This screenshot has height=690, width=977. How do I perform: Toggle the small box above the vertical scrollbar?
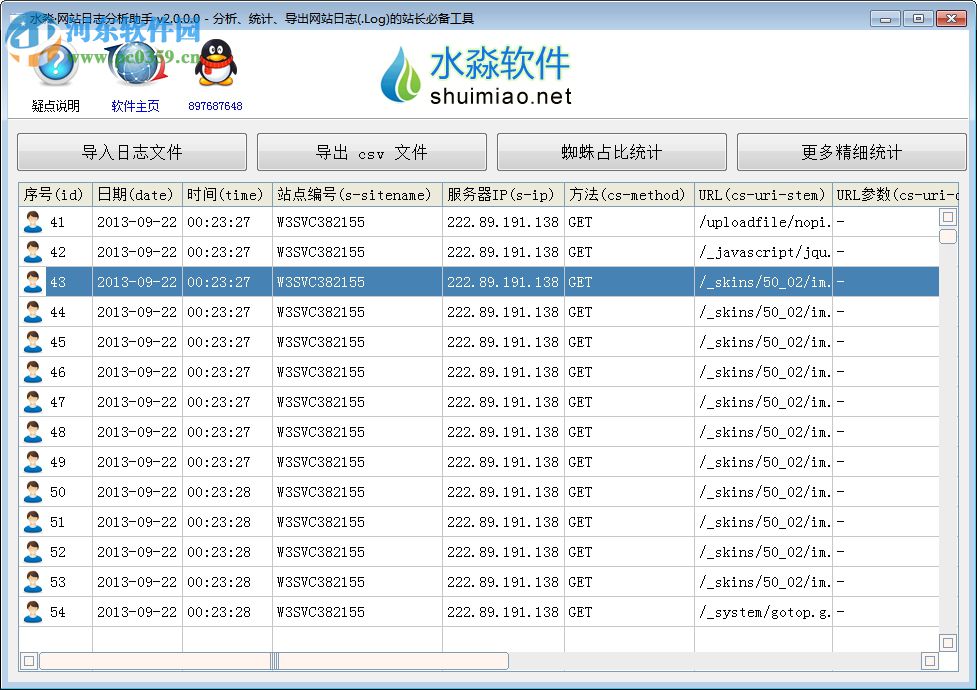pos(948,218)
